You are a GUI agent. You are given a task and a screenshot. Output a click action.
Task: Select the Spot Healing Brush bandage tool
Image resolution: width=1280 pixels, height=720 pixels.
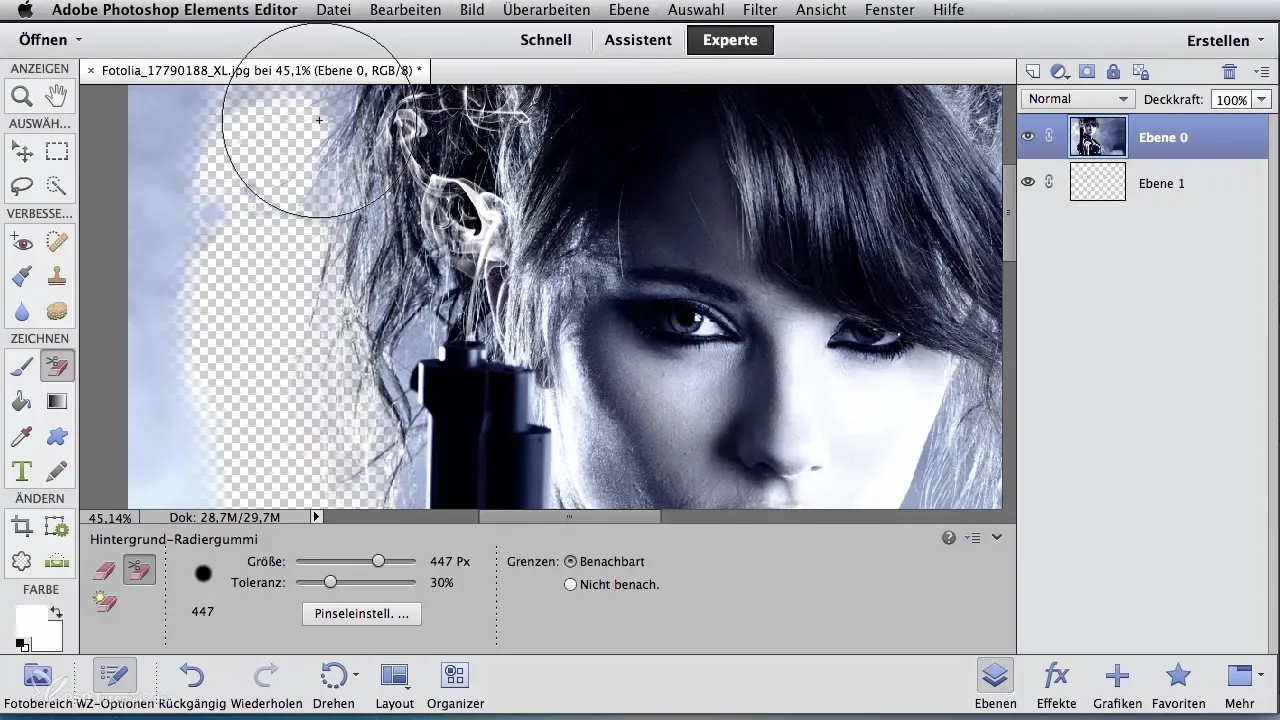(x=57, y=241)
